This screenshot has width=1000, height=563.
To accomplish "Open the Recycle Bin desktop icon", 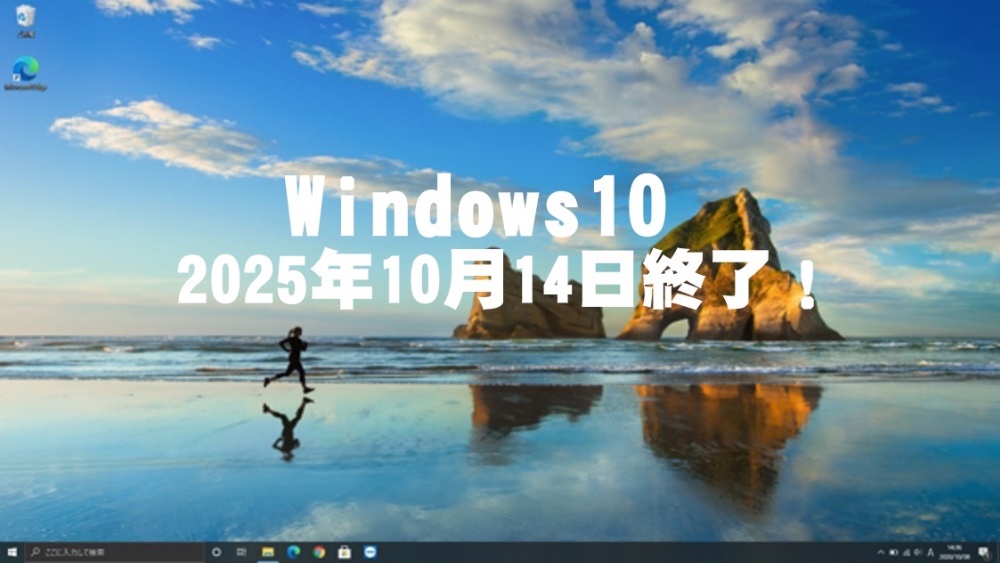I will coord(25,18).
